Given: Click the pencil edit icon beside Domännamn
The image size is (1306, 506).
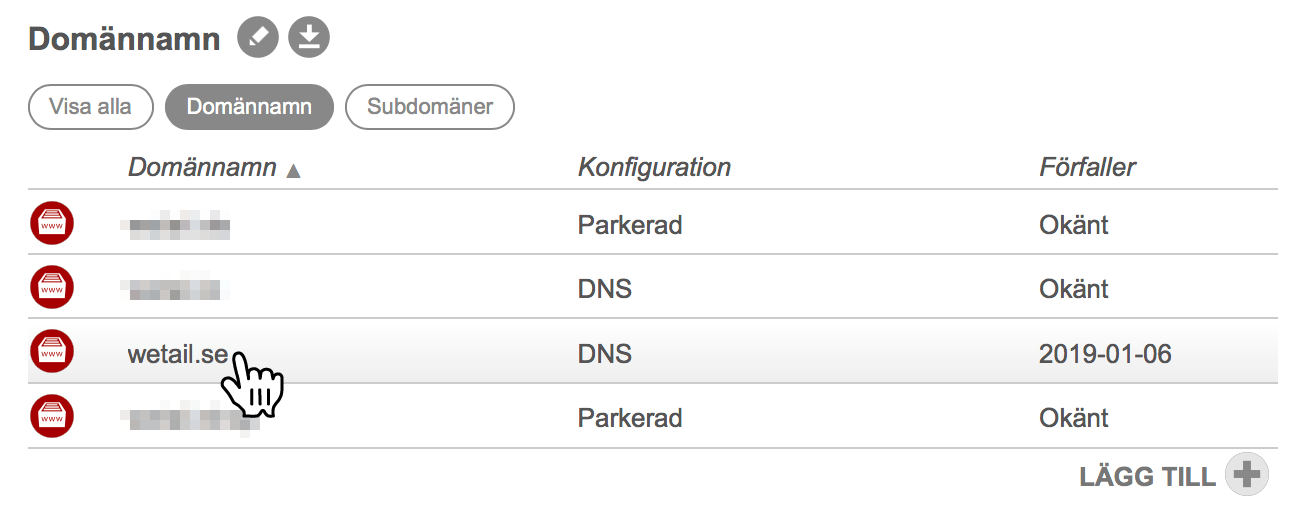Looking at the screenshot, I should [258, 39].
